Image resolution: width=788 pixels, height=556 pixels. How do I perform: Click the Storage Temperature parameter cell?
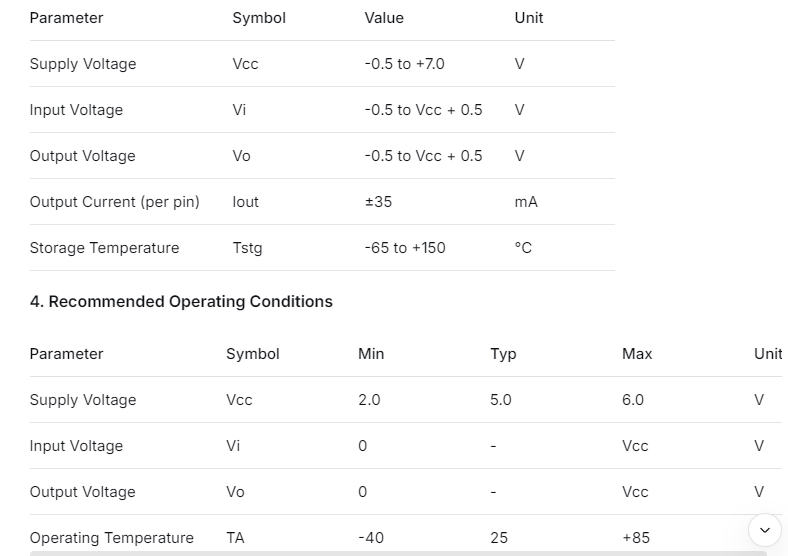105,248
